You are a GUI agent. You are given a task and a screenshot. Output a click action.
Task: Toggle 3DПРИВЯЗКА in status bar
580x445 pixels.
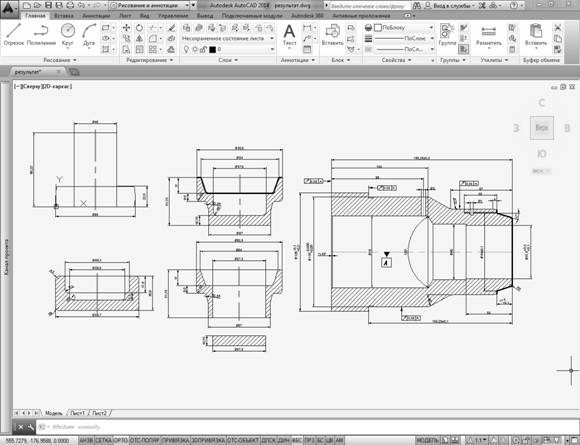click(x=208, y=441)
